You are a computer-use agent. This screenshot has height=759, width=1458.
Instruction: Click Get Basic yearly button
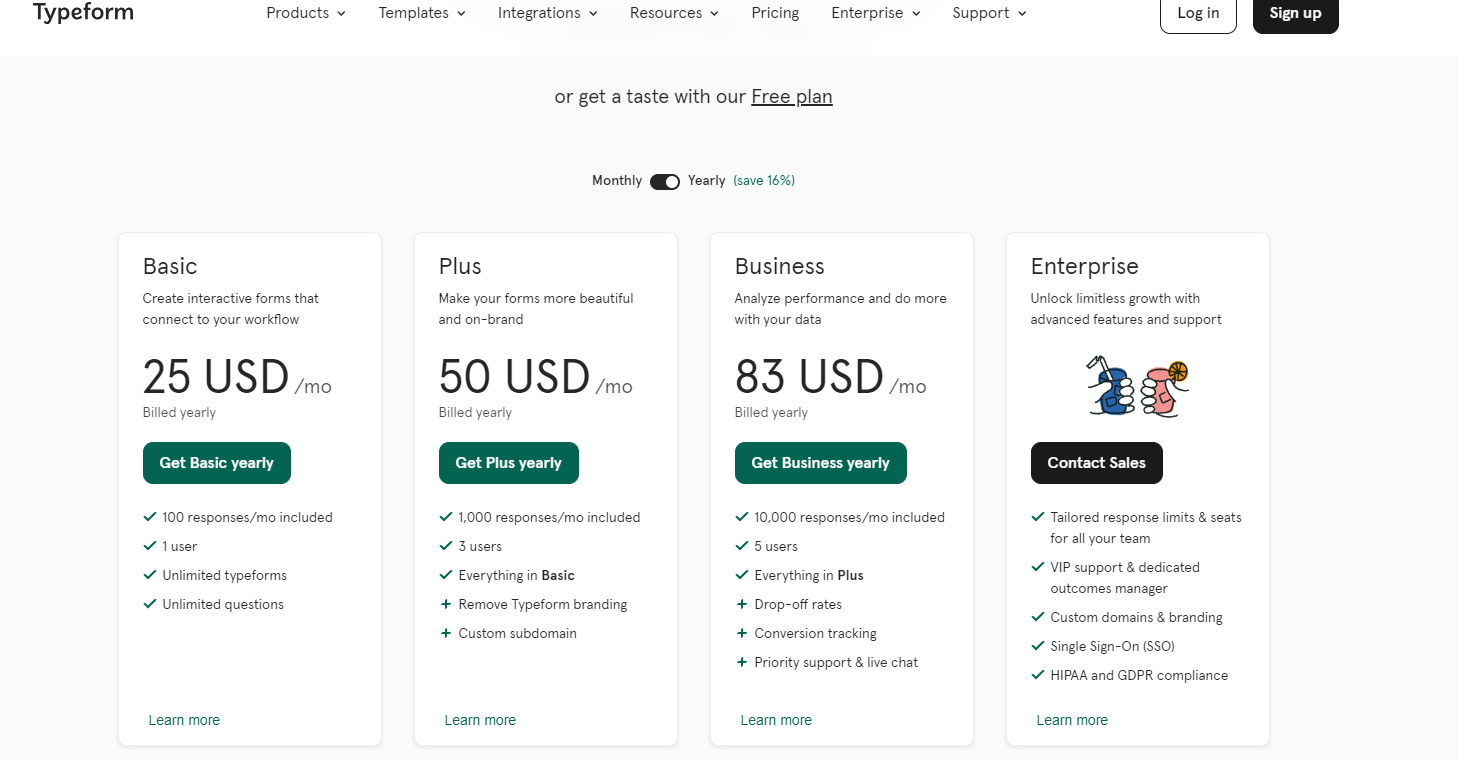point(217,463)
